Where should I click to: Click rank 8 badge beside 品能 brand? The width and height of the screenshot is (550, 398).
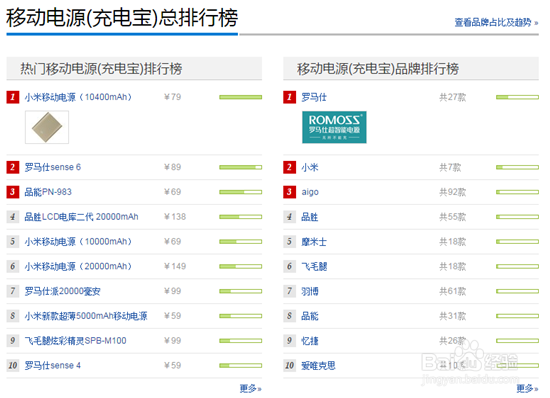289,316
